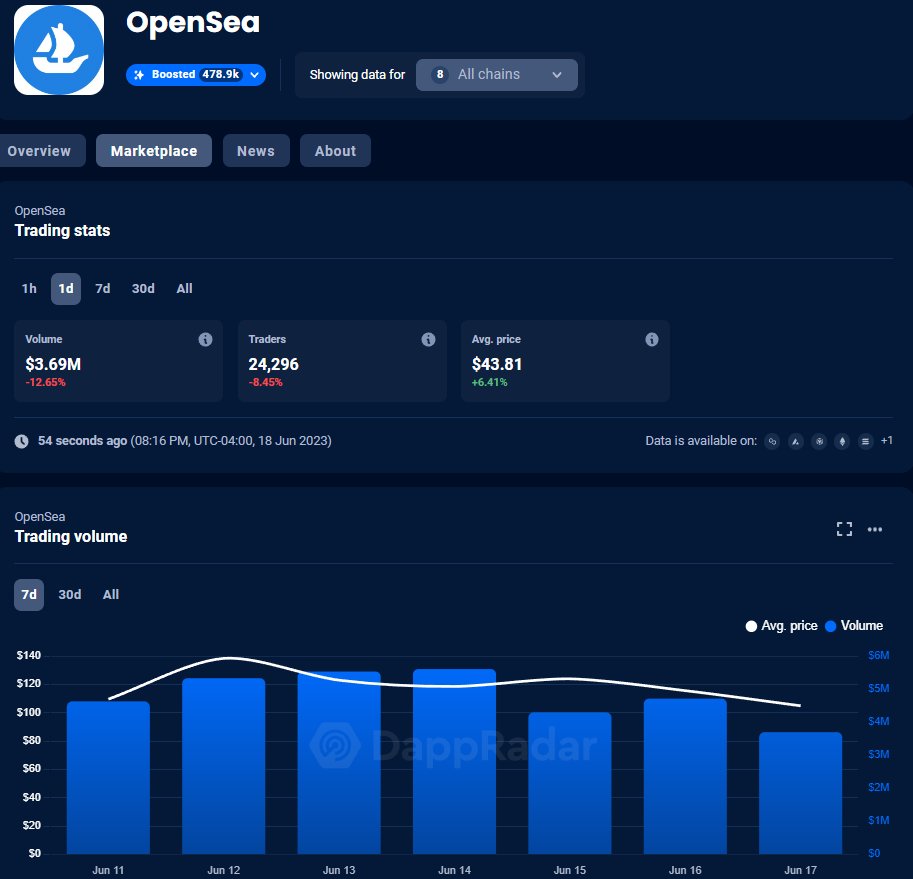
Task: Select 7d for Trading volume chart
Action: 29,595
